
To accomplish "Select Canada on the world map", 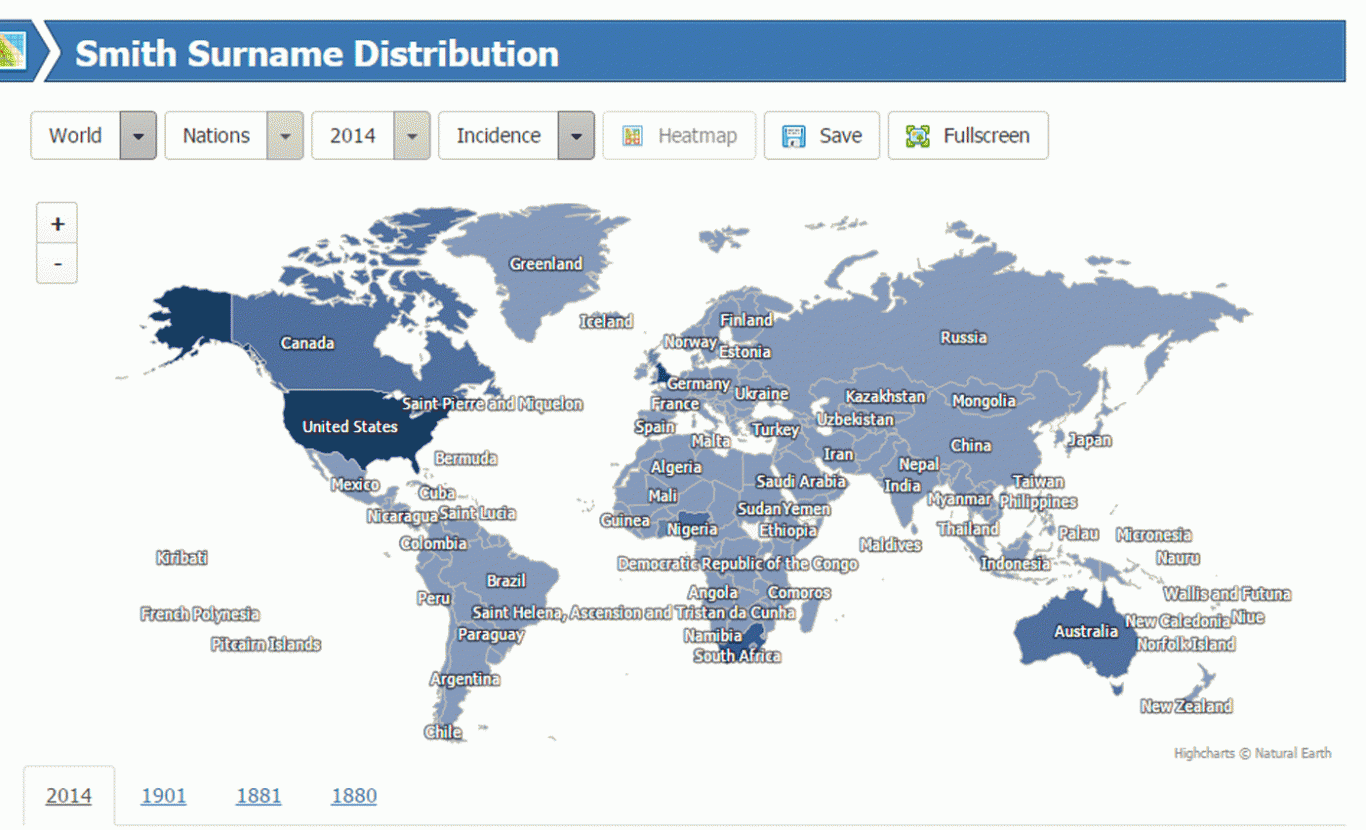I will (x=307, y=343).
